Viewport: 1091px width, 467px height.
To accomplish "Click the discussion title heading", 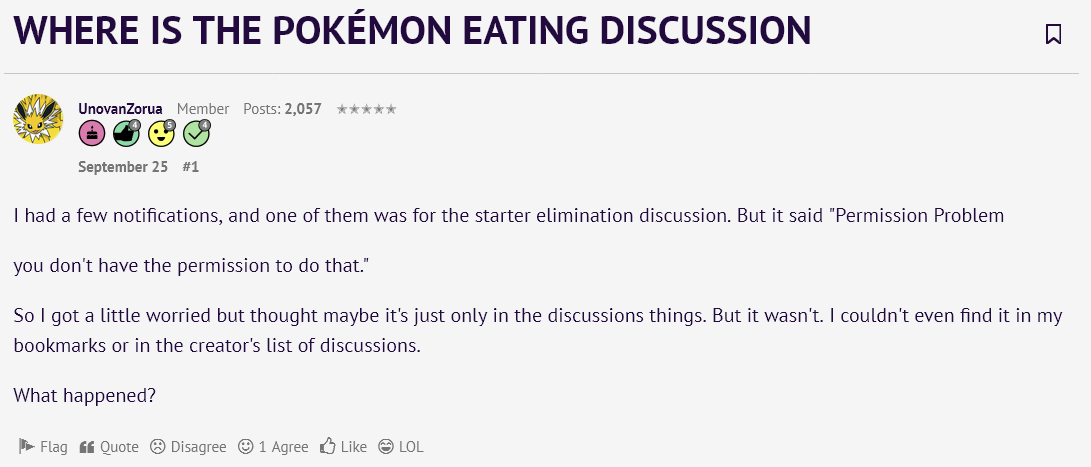I will click(412, 31).
